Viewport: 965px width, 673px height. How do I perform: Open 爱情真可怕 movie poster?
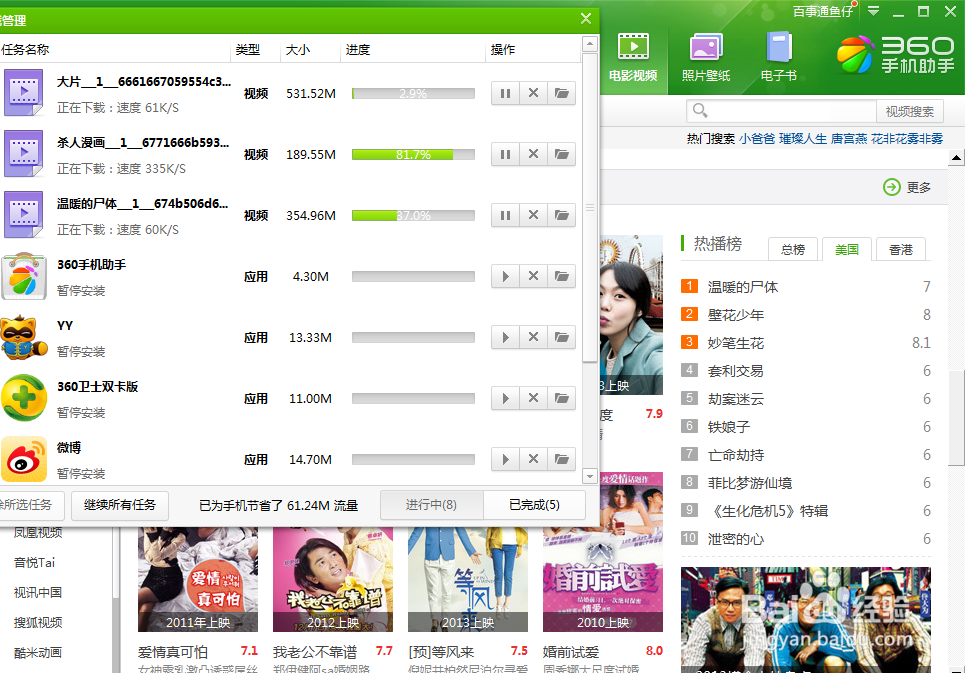[x=198, y=579]
